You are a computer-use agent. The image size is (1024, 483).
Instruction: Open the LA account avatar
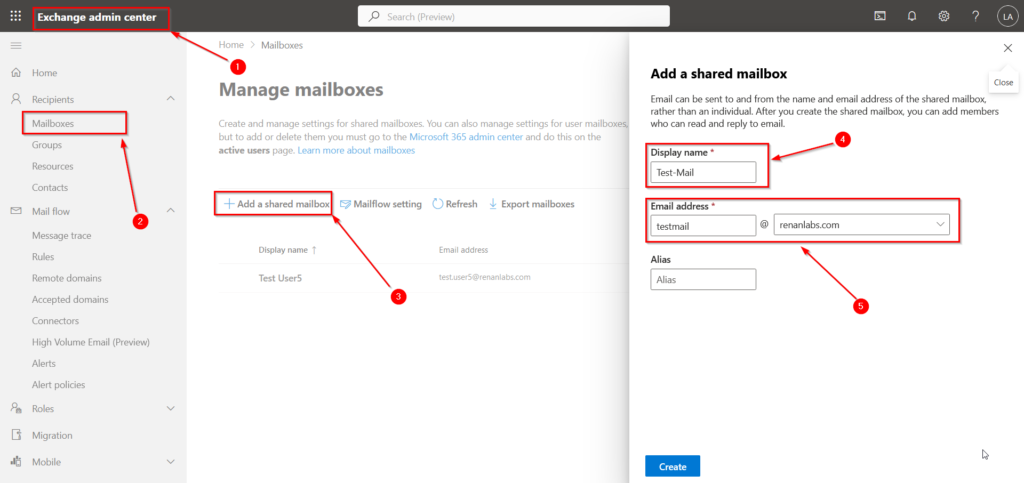coord(1007,16)
